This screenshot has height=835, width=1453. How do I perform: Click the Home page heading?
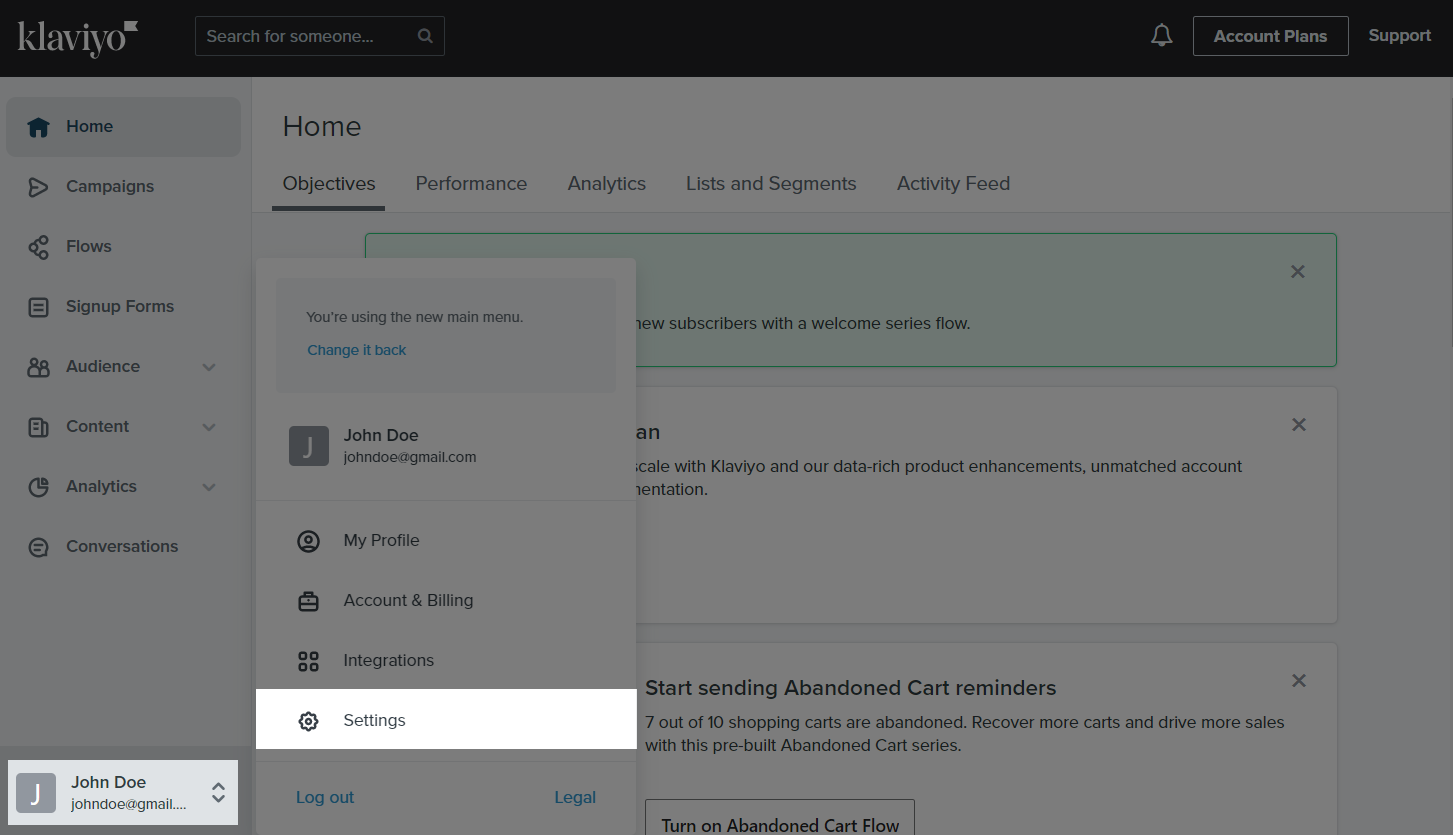[322, 126]
